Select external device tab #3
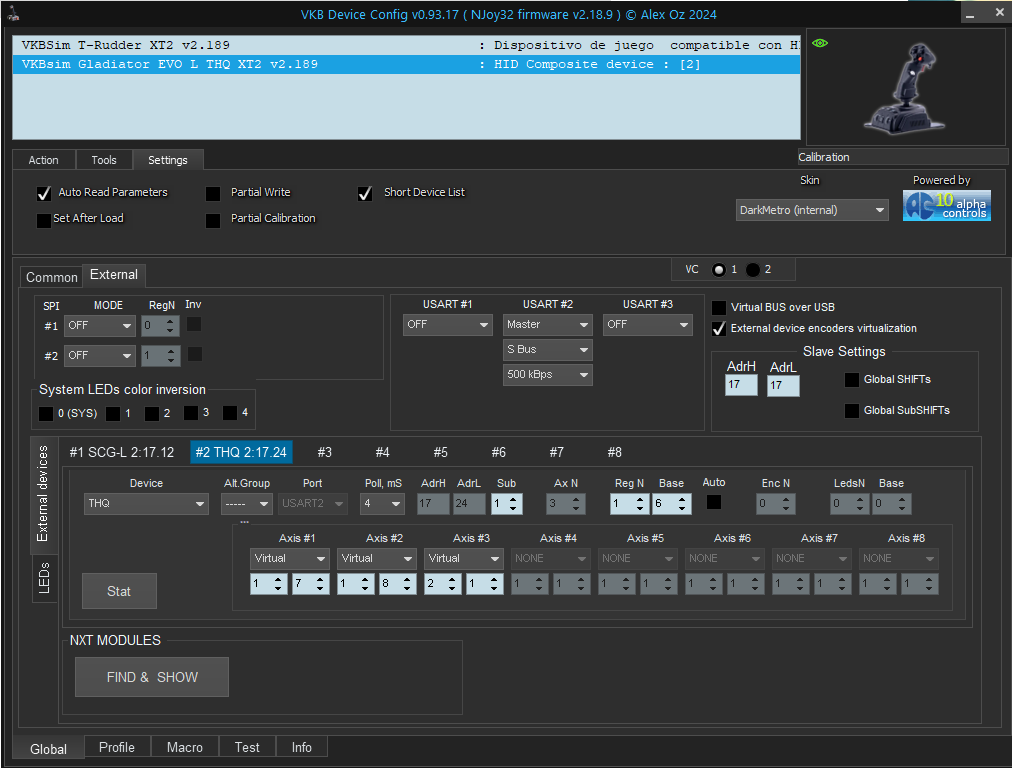 pos(325,452)
